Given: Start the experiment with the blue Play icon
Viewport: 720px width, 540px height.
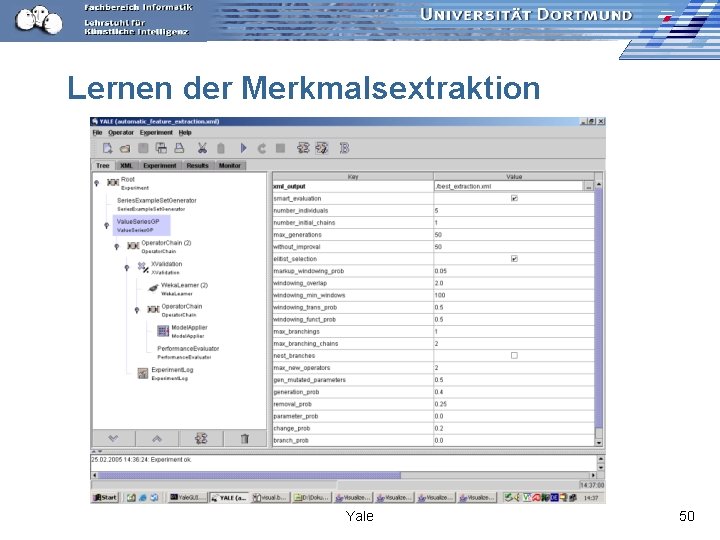Looking at the screenshot, I should click(243, 148).
